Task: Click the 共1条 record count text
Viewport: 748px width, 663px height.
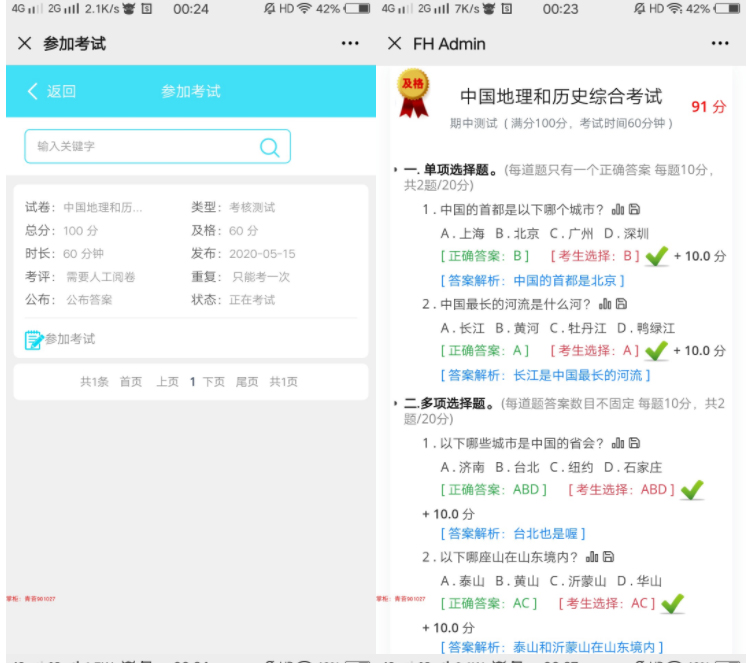Action: [x=94, y=382]
